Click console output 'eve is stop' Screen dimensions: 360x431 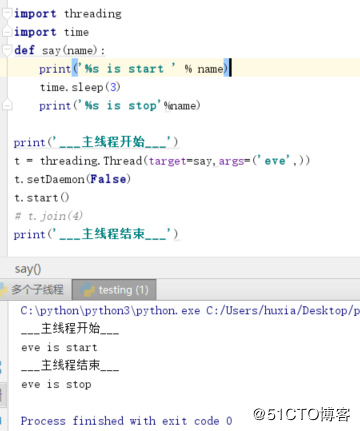56,384
